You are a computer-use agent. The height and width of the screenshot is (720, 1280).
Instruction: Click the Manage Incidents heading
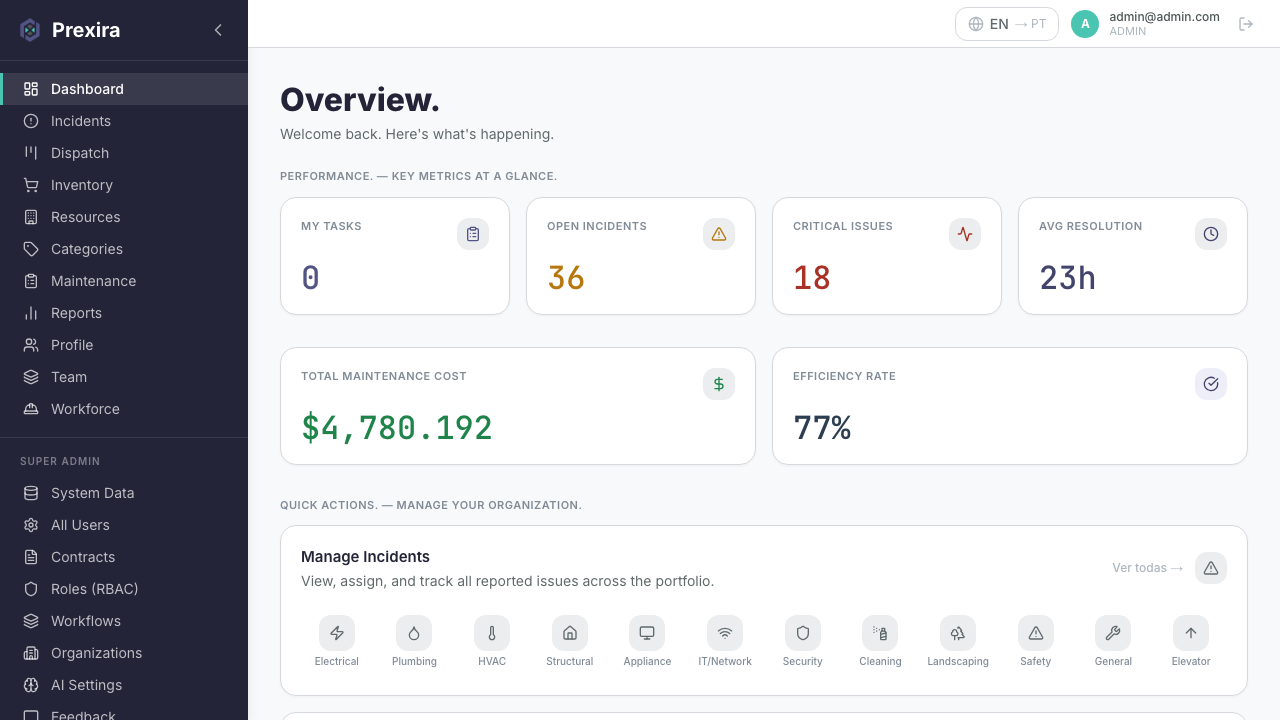pos(365,557)
